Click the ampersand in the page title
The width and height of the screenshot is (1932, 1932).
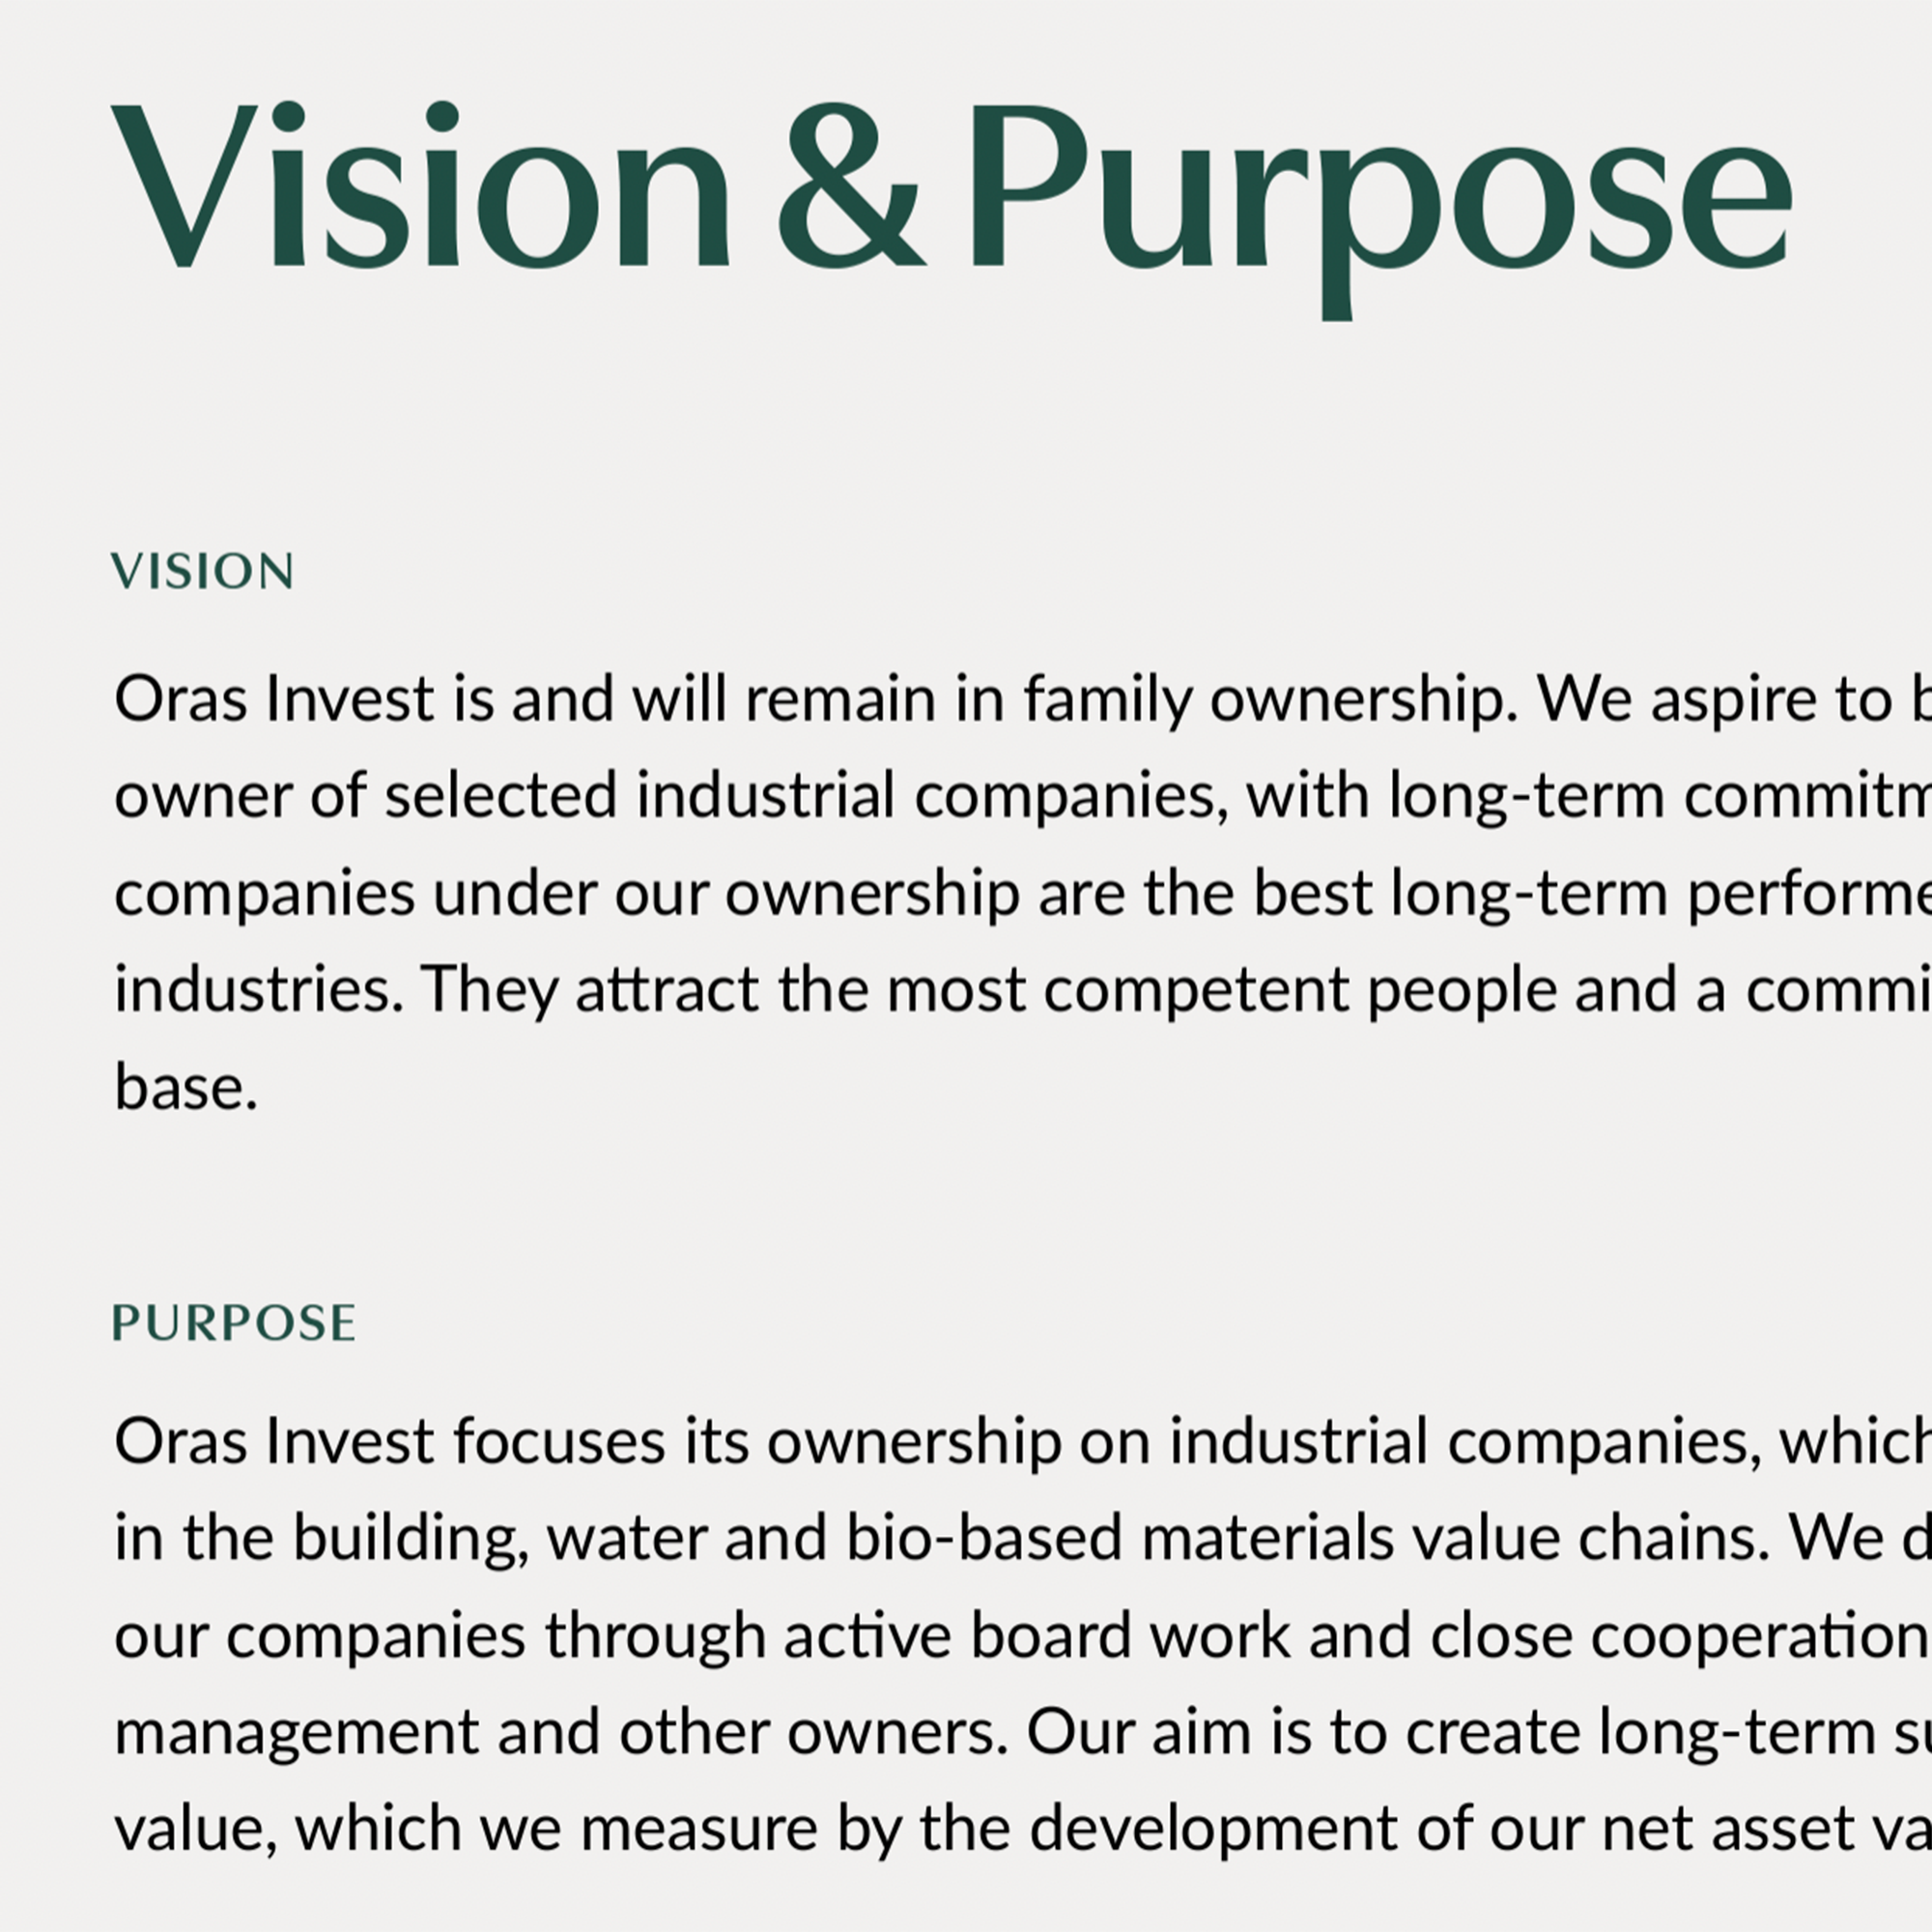(x=850, y=188)
